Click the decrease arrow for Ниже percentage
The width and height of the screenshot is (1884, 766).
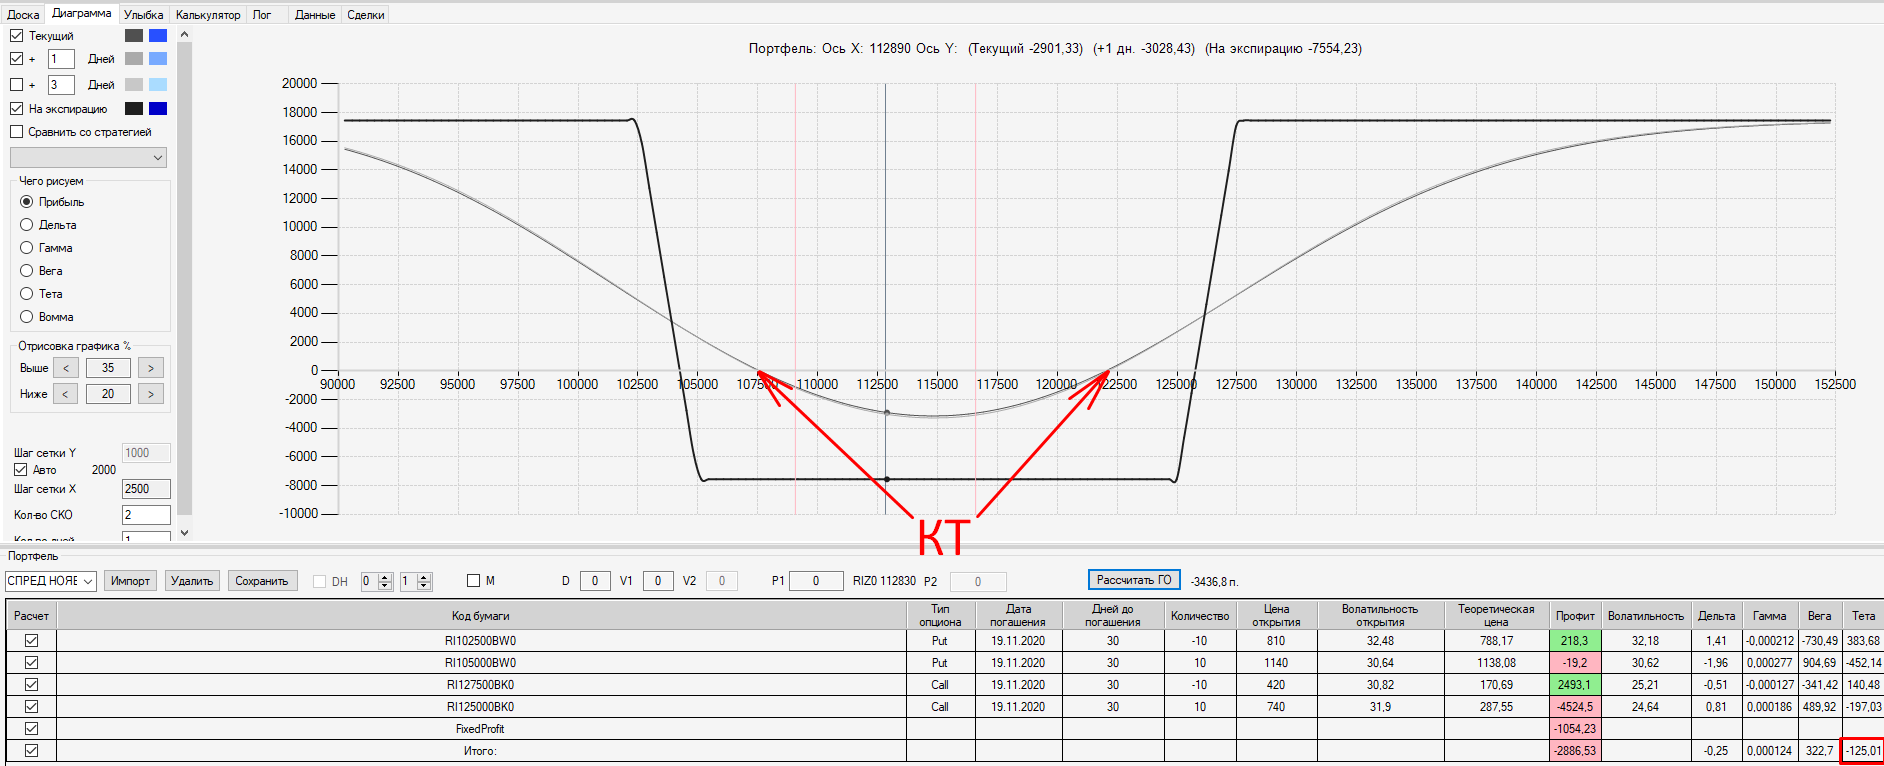[x=66, y=394]
